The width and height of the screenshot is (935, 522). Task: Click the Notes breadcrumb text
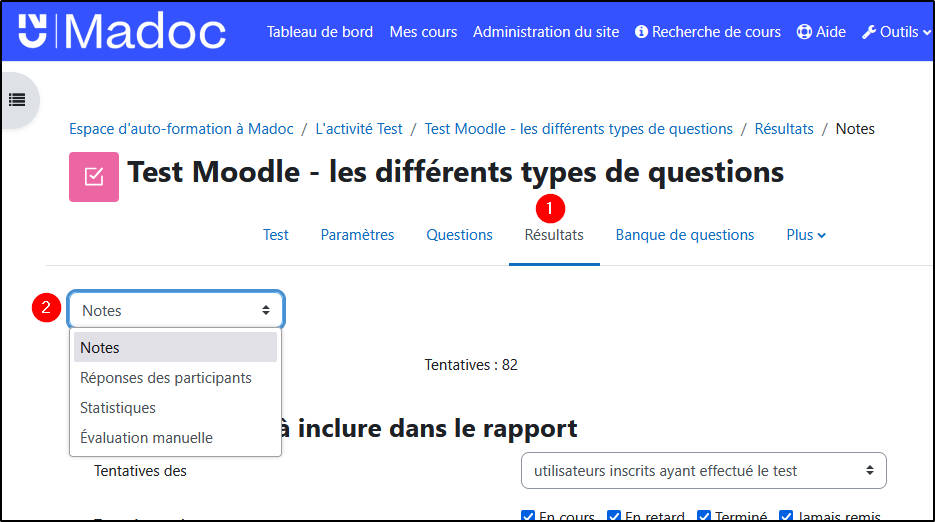click(855, 129)
